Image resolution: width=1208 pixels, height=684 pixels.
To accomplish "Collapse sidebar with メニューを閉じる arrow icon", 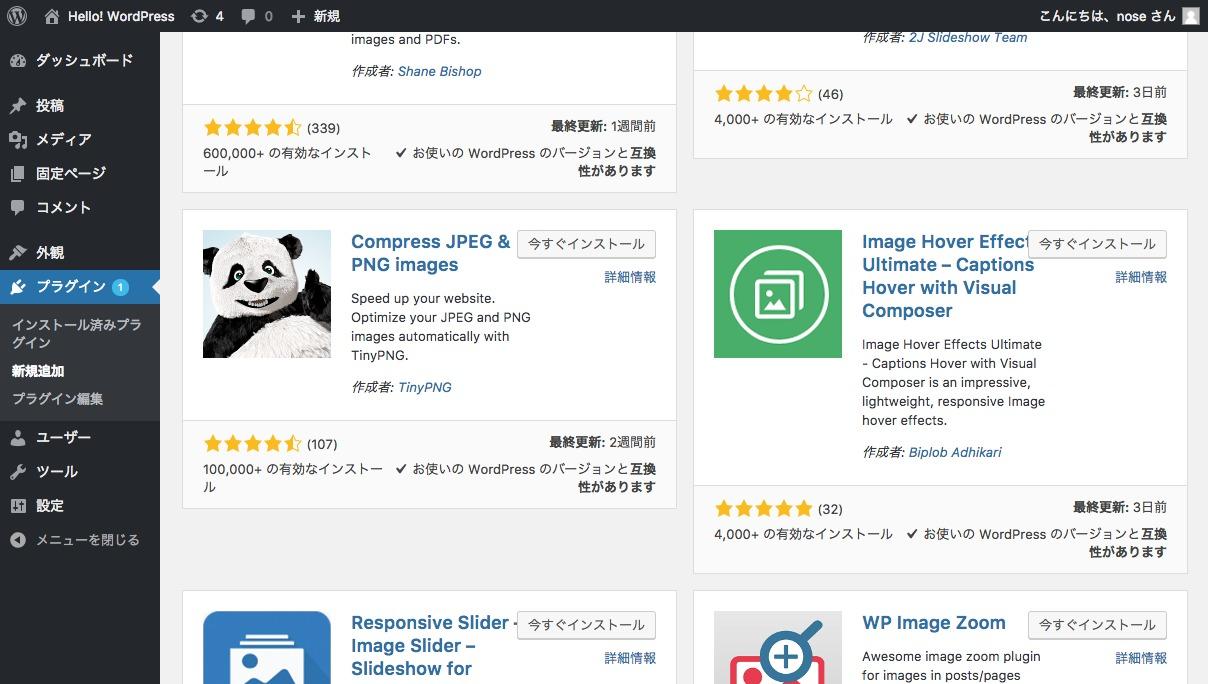I will point(18,540).
